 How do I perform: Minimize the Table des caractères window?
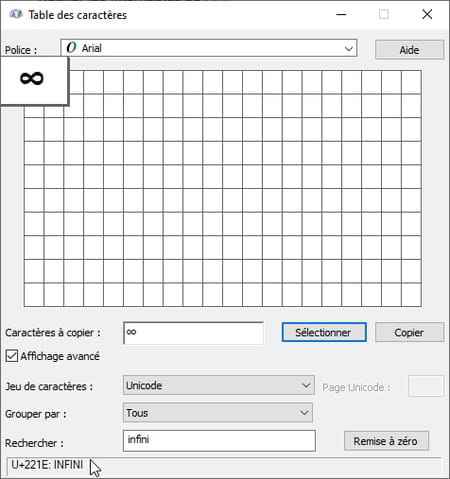click(341, 14)
